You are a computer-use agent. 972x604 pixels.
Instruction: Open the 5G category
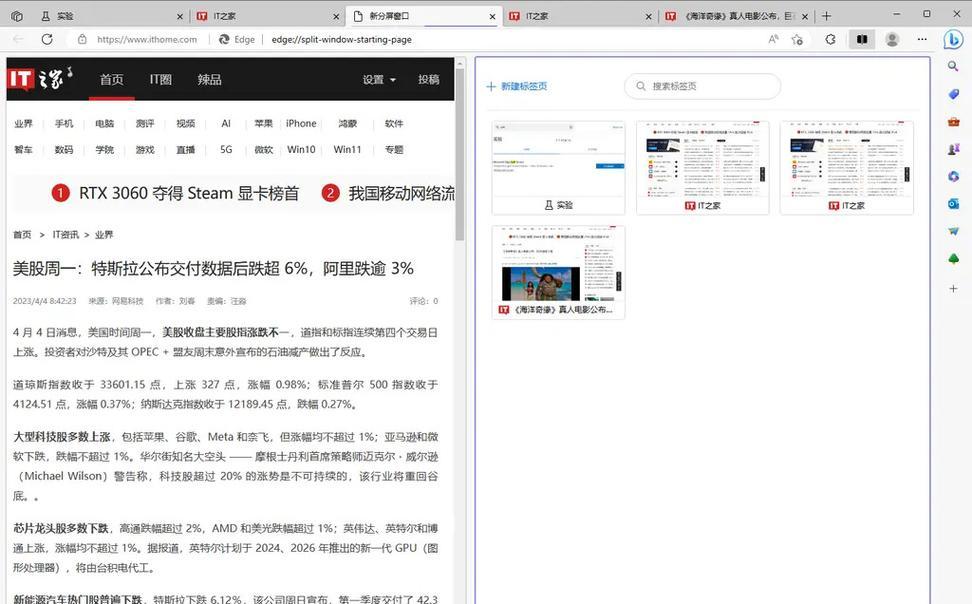[x=226, y=149]
